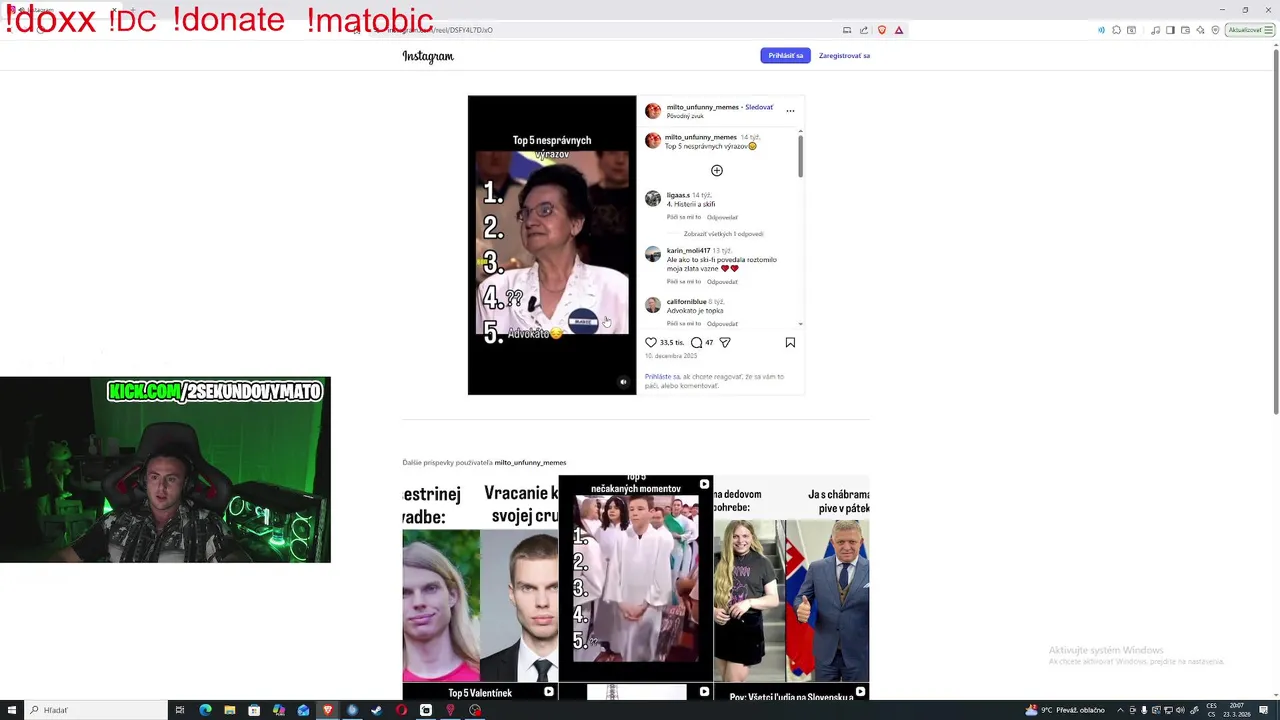Image resolution: width=1280 pixels, height=720 pixels.
Task: Click the Aktualizovať browser update button
Action: click(x=1245, y=30)
